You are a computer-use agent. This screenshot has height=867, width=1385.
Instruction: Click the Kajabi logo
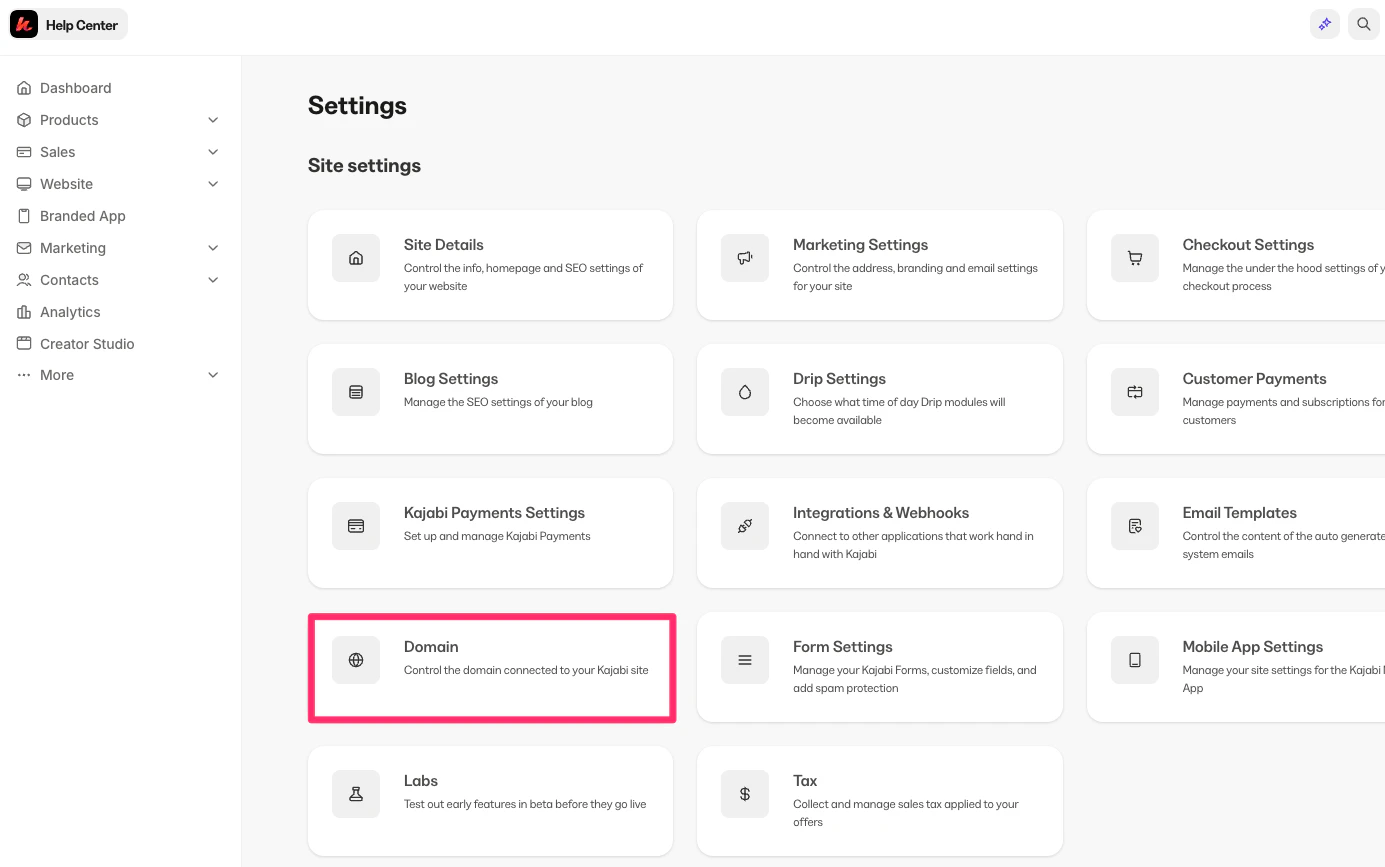point(23,23)
